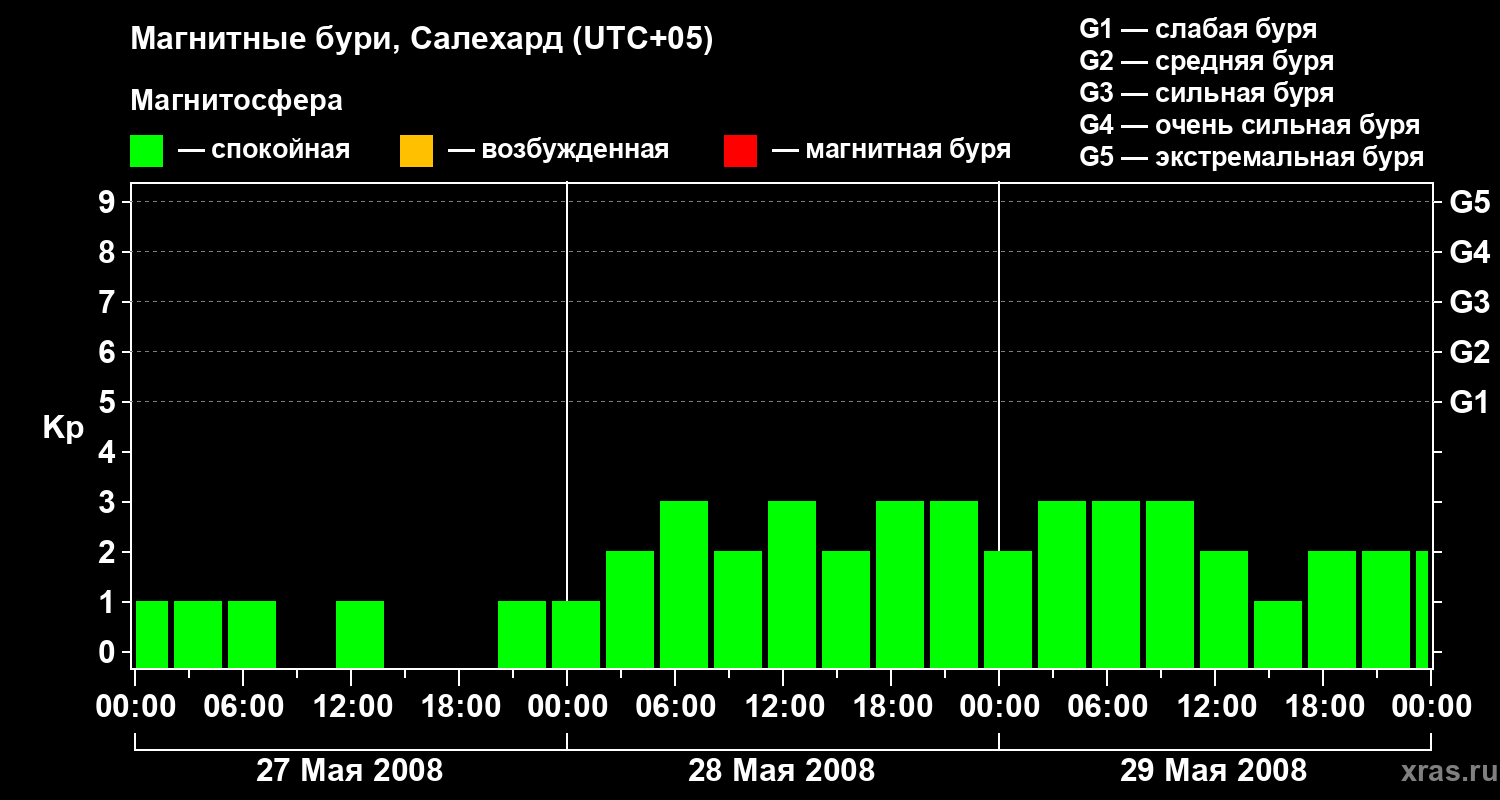
Task: Click the '— возбужденная' legend label
Action: click(x=558, y=150)
